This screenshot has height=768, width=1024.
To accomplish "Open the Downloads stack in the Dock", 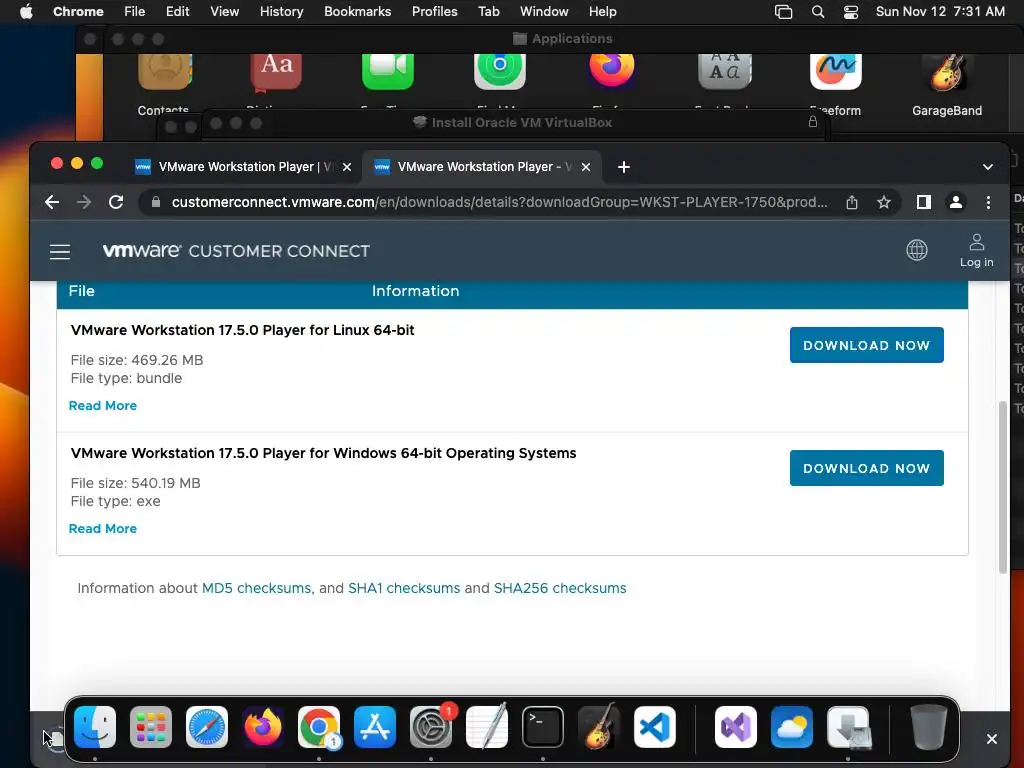I will tap(848, 727).
